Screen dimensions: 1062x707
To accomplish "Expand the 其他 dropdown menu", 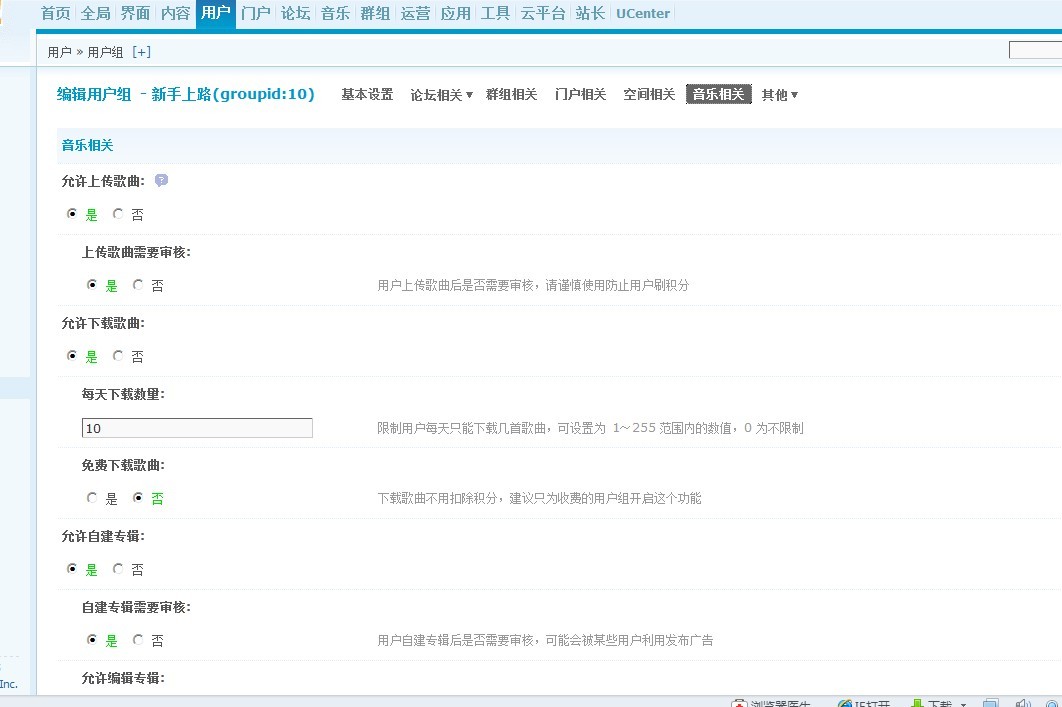I will 779,95.
